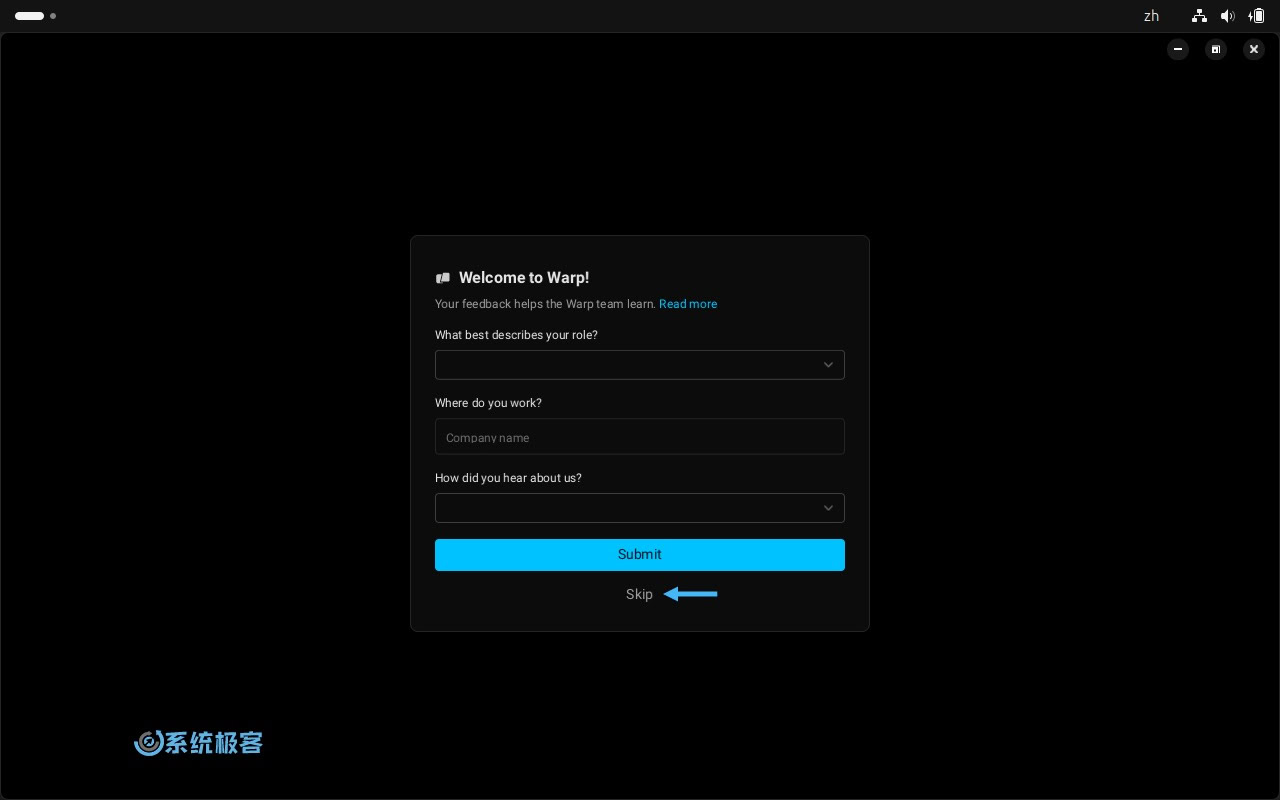Click the 'Welcome to Warp!' heading
This screenshot has width=1280, height=800.
(x=524, y=278)
